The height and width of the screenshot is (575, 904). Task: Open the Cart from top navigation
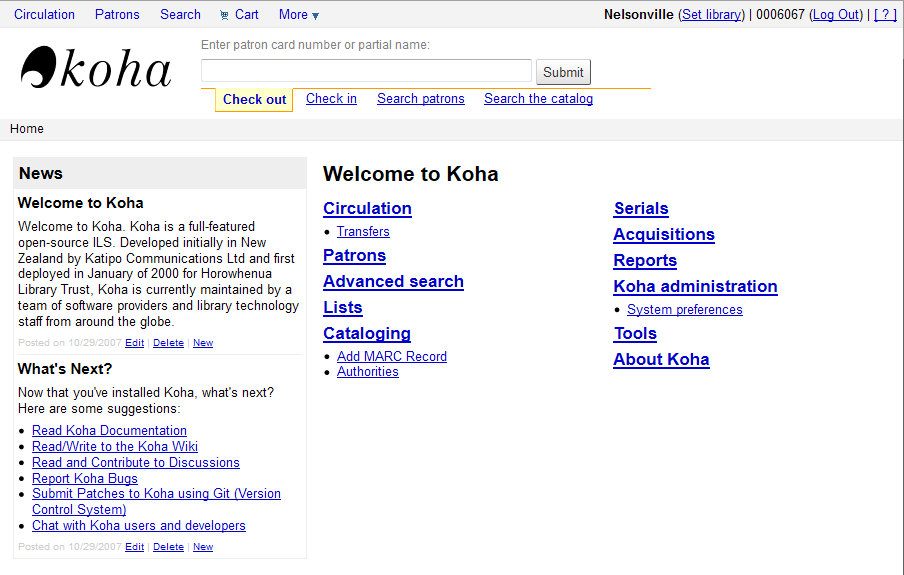pos(246,14)
